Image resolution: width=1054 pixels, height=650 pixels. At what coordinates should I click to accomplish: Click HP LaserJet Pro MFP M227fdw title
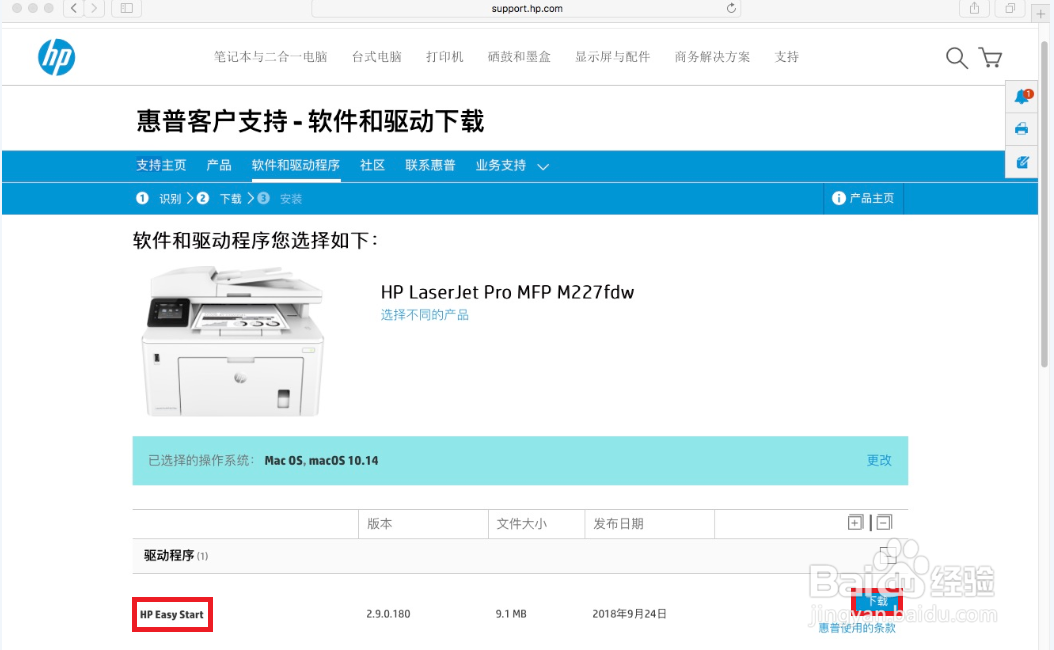point(508,292)
